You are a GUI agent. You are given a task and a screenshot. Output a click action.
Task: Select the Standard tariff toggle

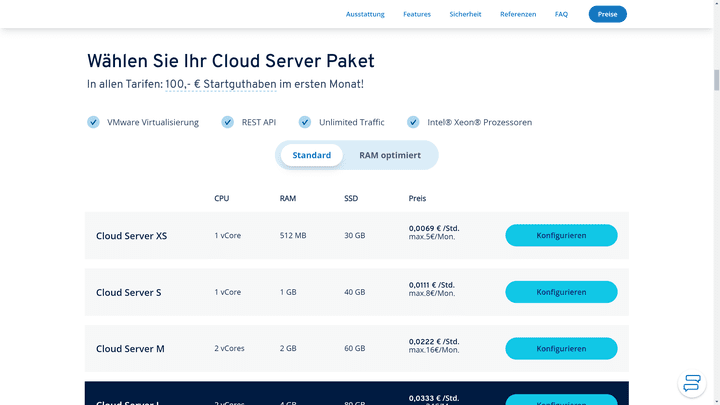click(312, 155)
